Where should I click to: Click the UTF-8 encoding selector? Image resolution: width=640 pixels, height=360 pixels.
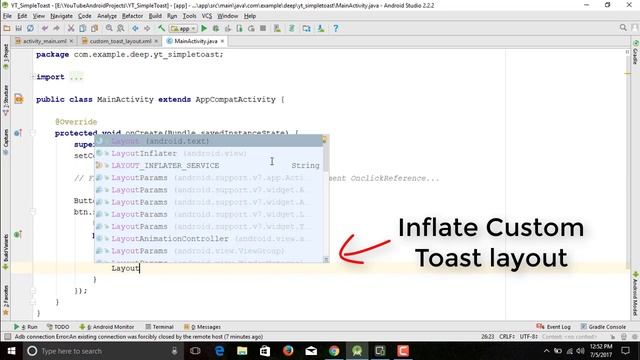(x=528, y=337)
